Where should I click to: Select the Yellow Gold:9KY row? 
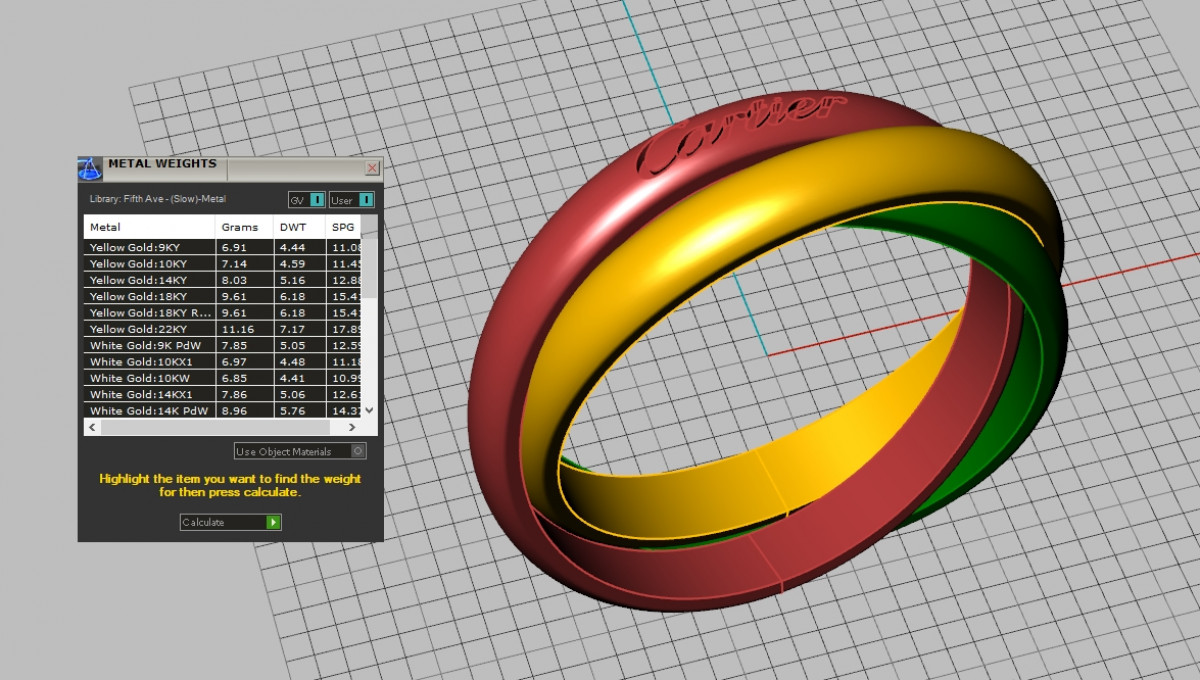(x=150, y=247)
